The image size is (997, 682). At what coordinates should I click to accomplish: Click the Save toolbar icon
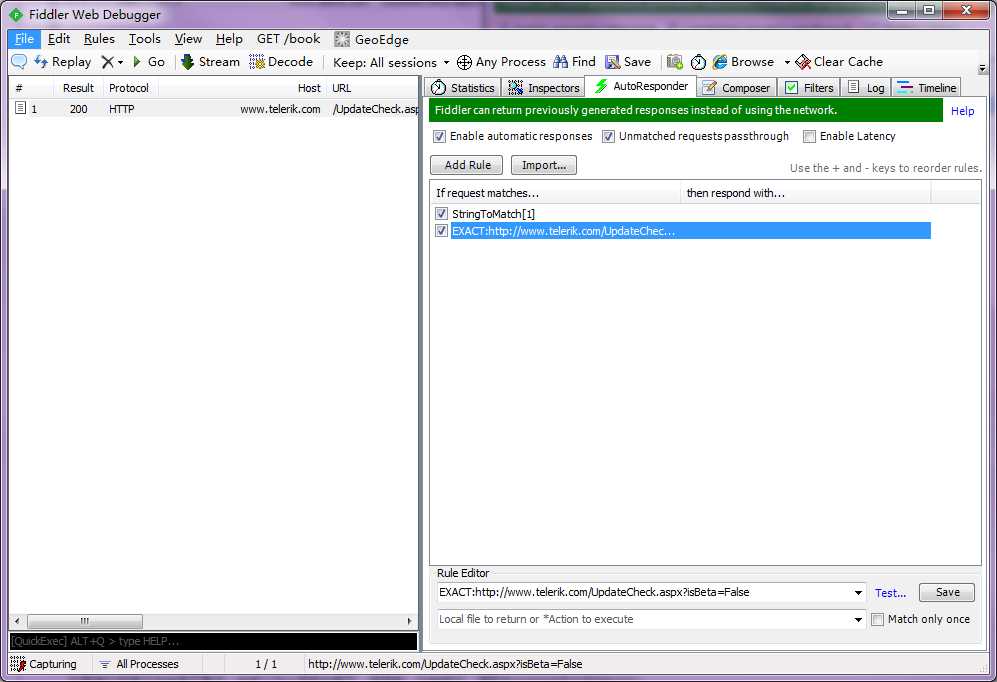[x=612, y=62]
